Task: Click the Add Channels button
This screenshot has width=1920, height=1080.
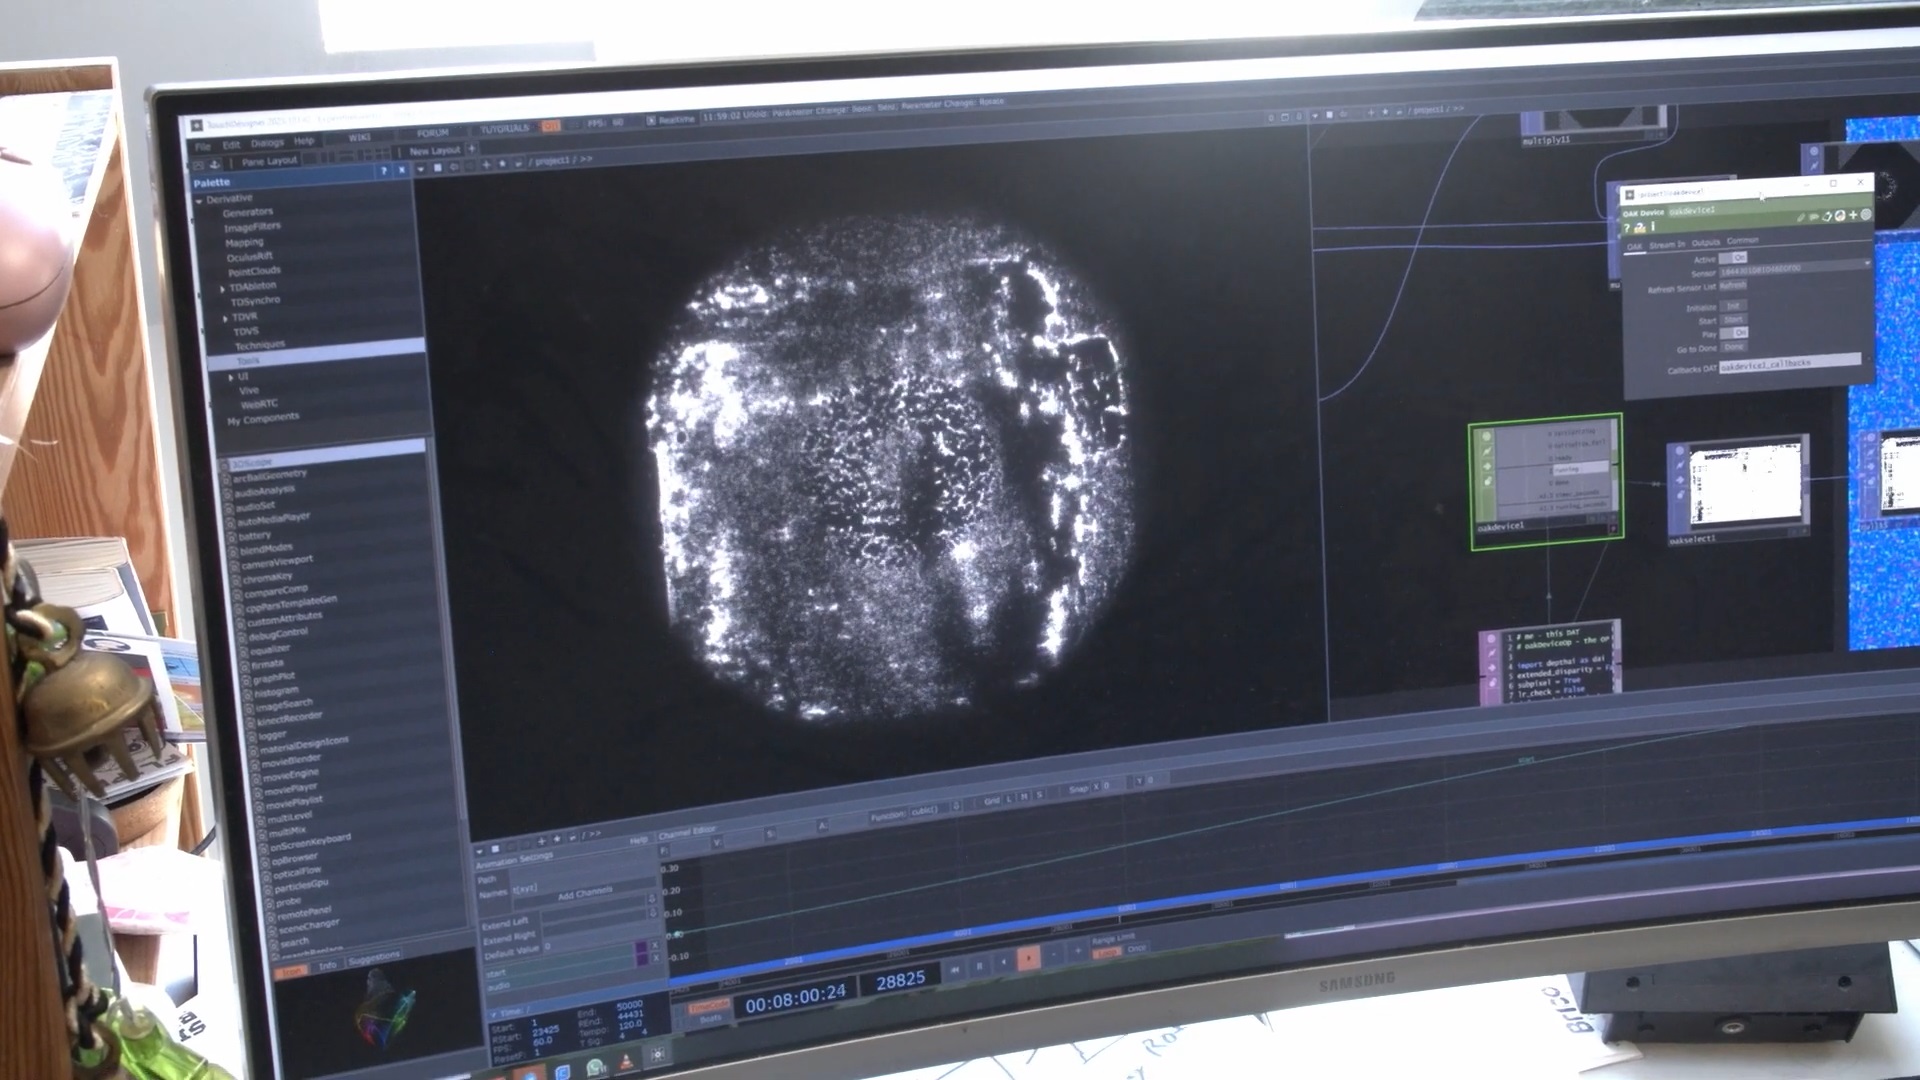Action: (585, 893)
